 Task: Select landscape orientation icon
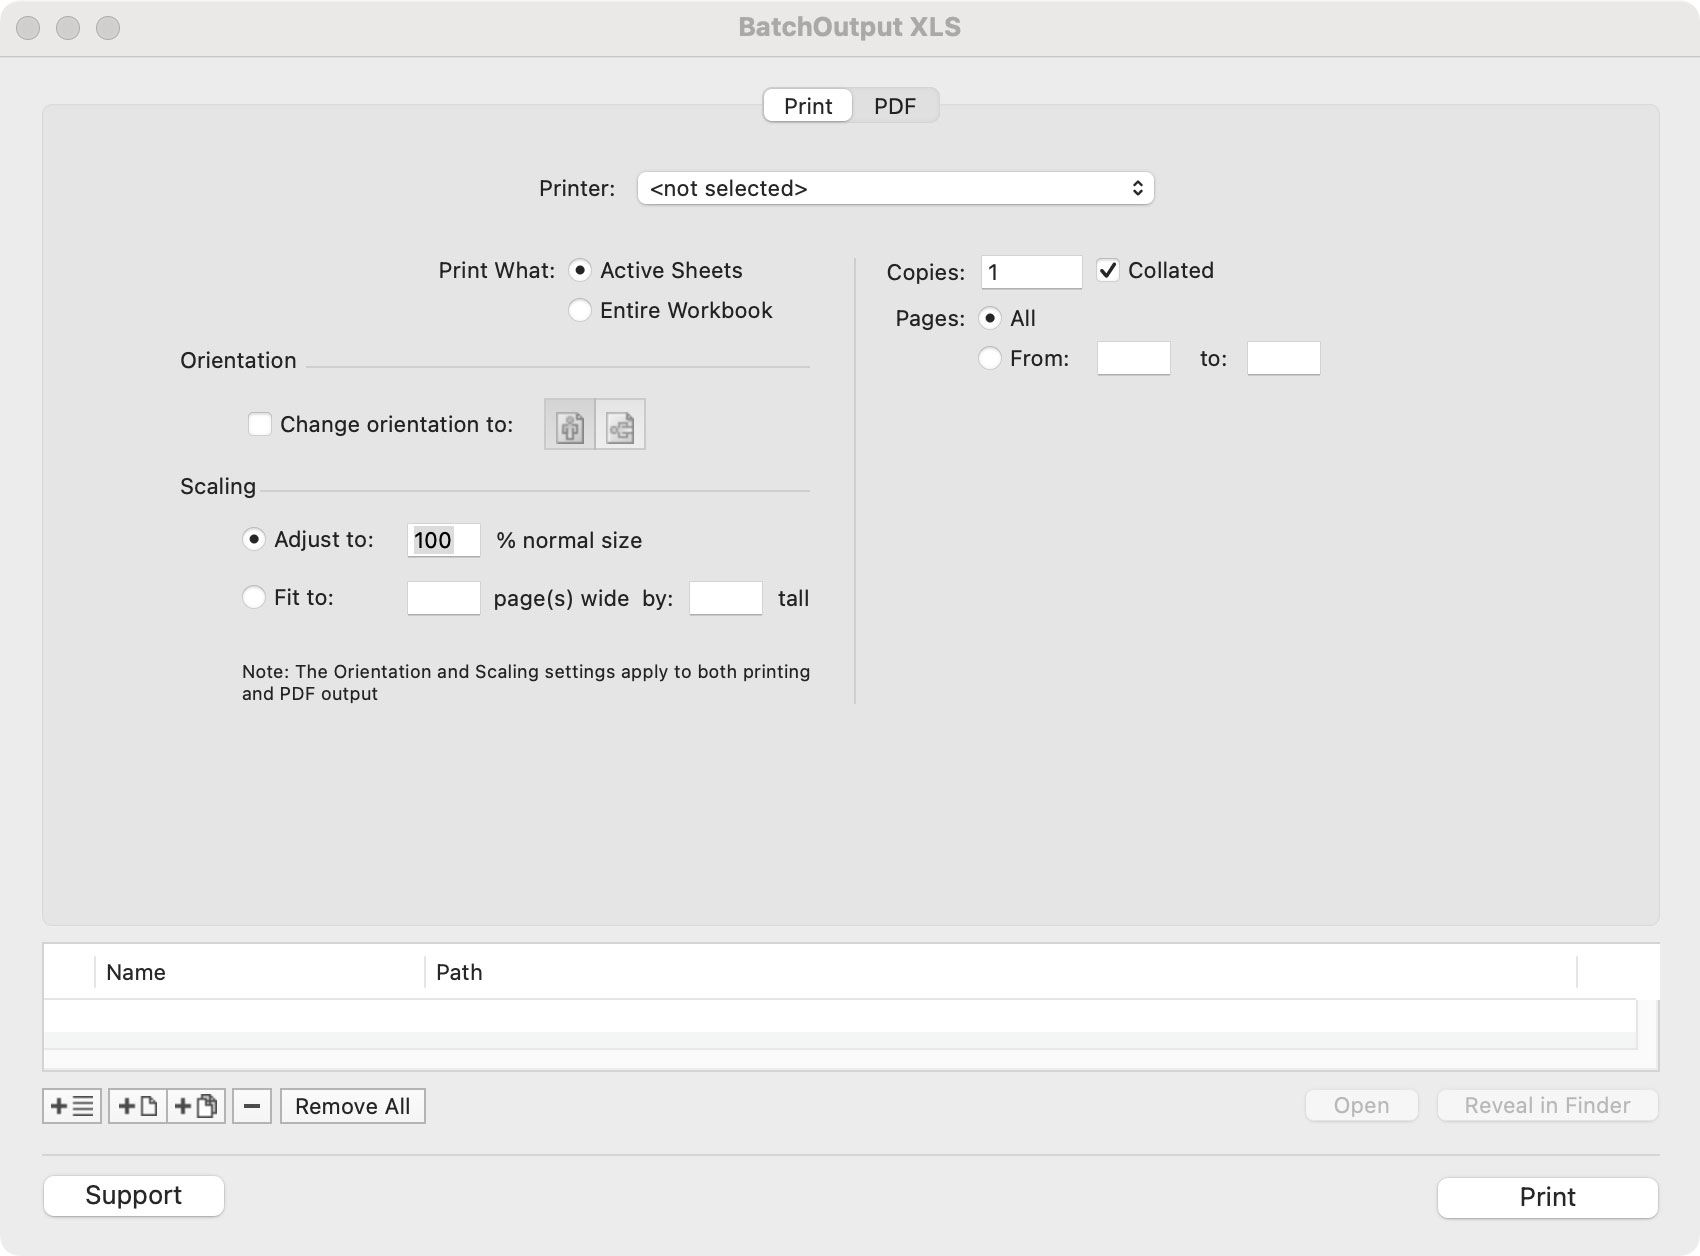621,424
